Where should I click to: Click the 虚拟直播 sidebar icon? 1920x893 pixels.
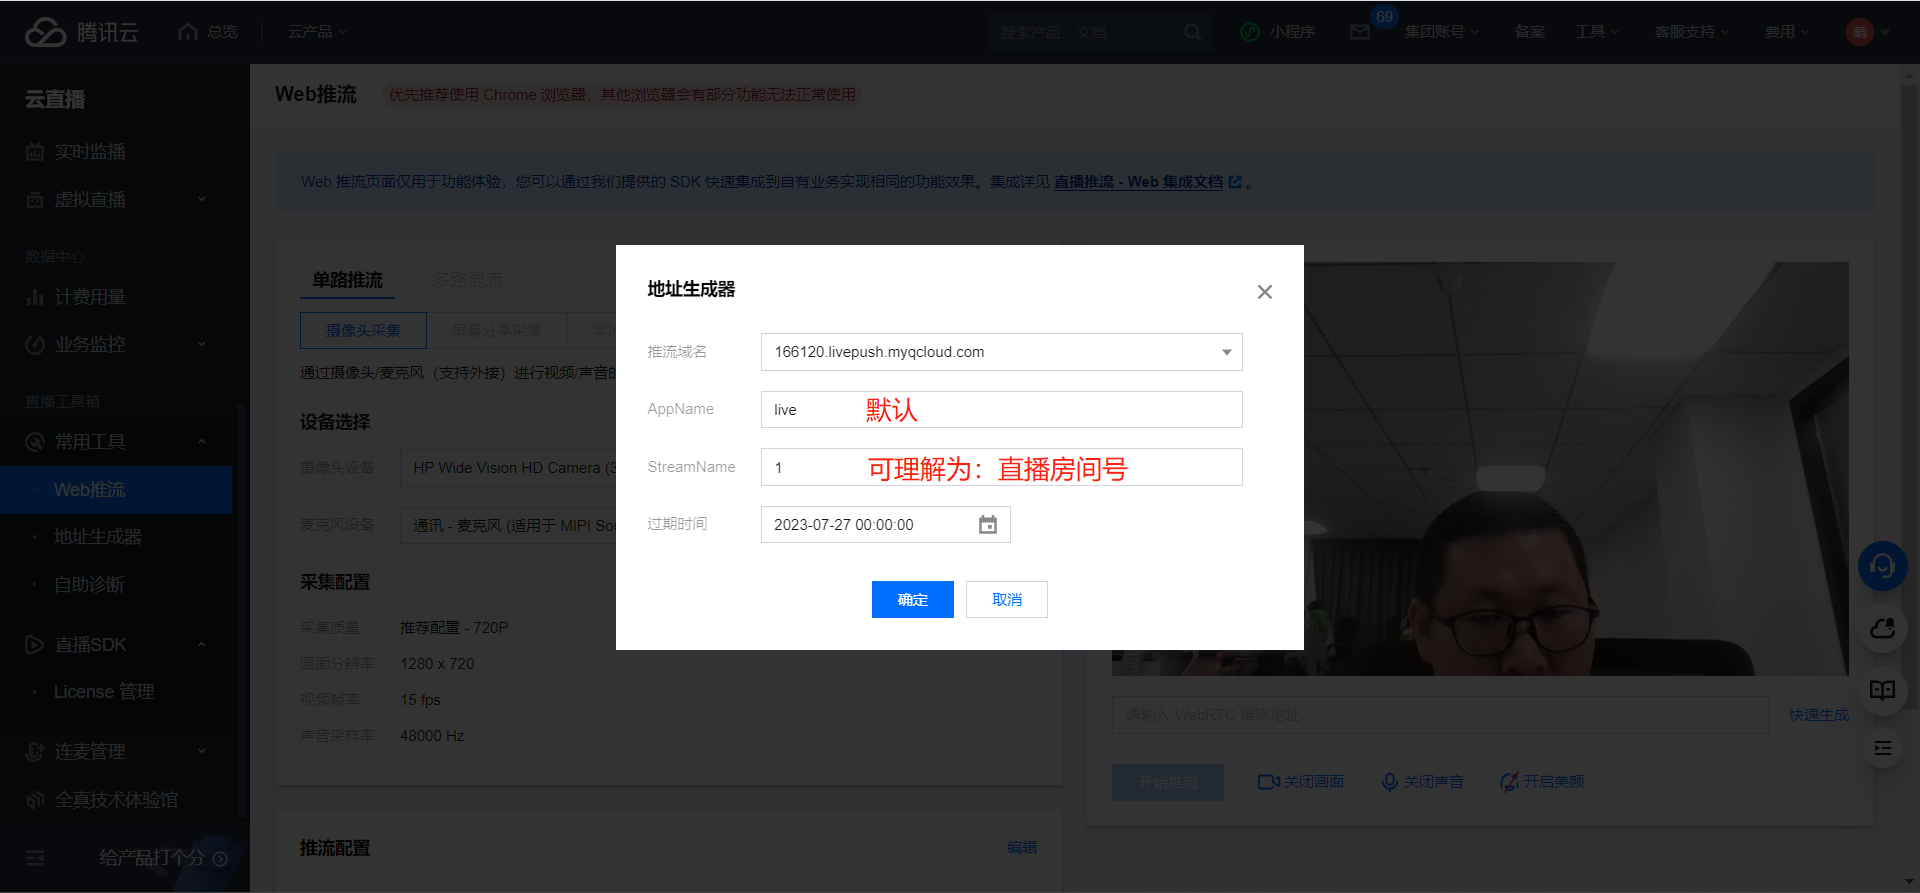pyautogui.click(x=35, y=200)
